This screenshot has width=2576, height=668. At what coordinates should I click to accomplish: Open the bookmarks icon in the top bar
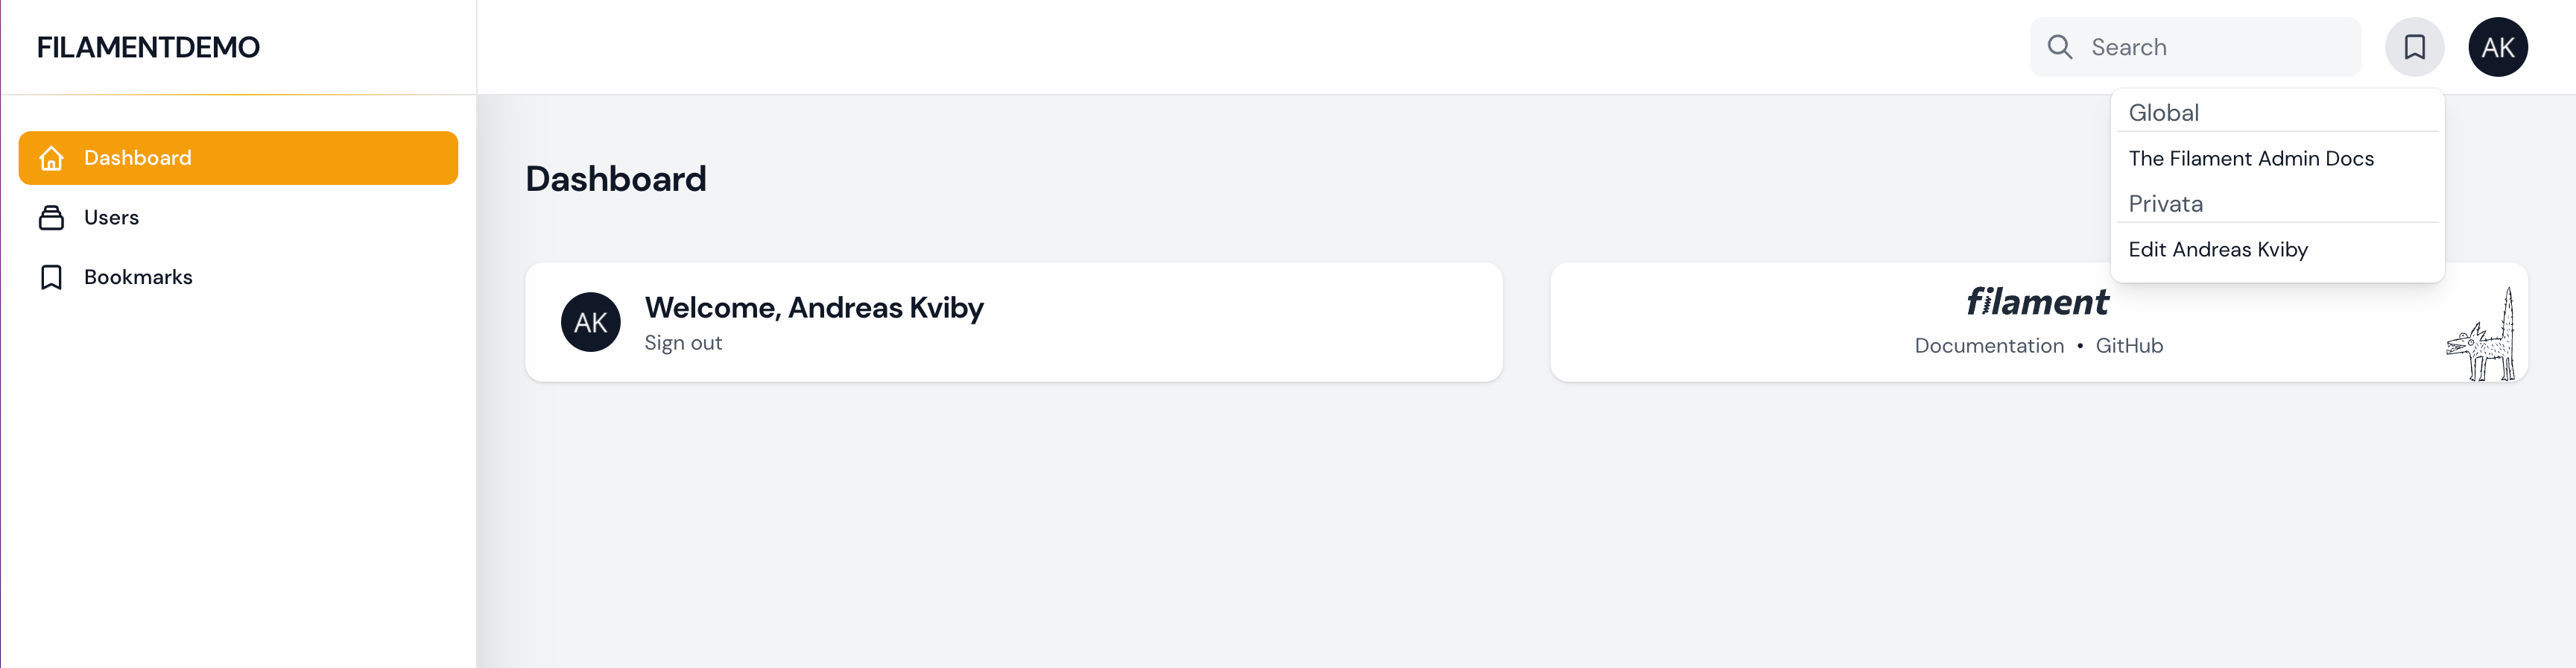2416,46
